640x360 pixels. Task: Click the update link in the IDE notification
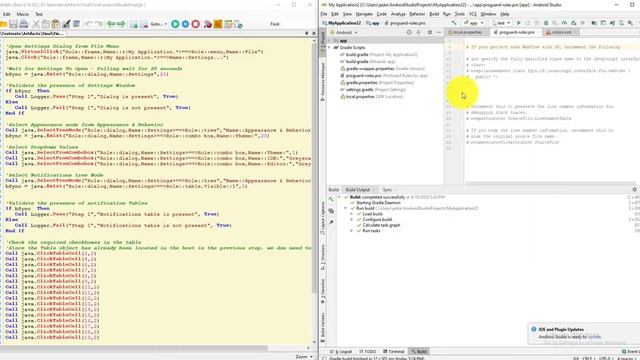(594, 337)
